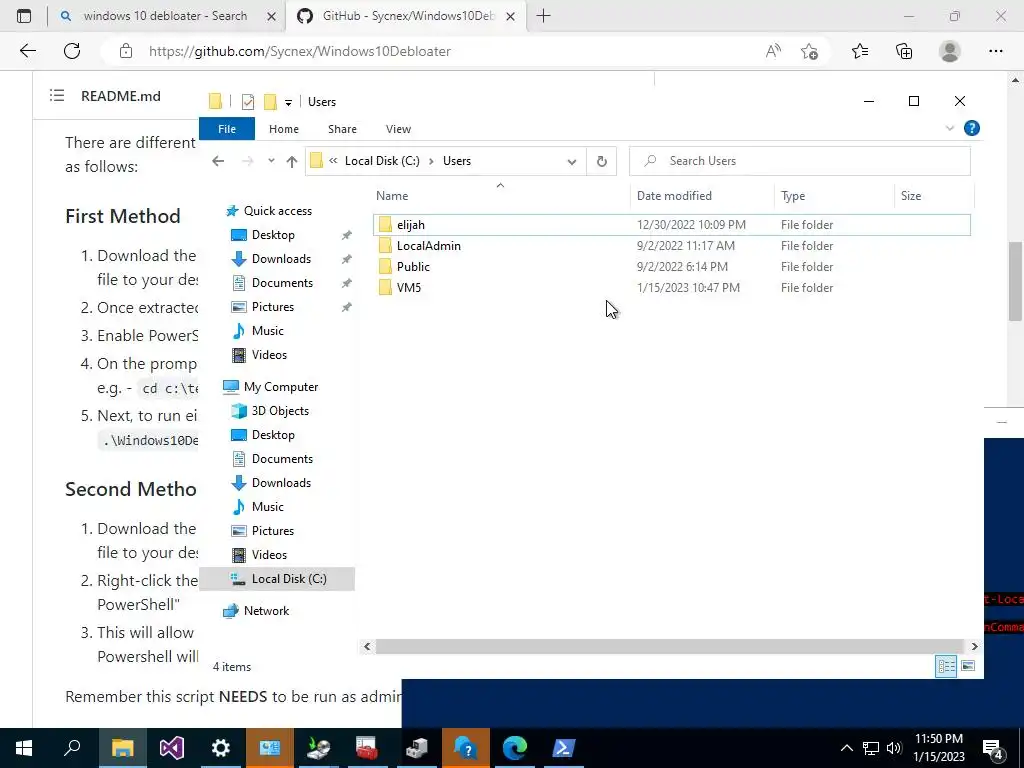Refresh the Users folder view
Viewport: 1024px width, 768px height.
[x=601, y=161]
